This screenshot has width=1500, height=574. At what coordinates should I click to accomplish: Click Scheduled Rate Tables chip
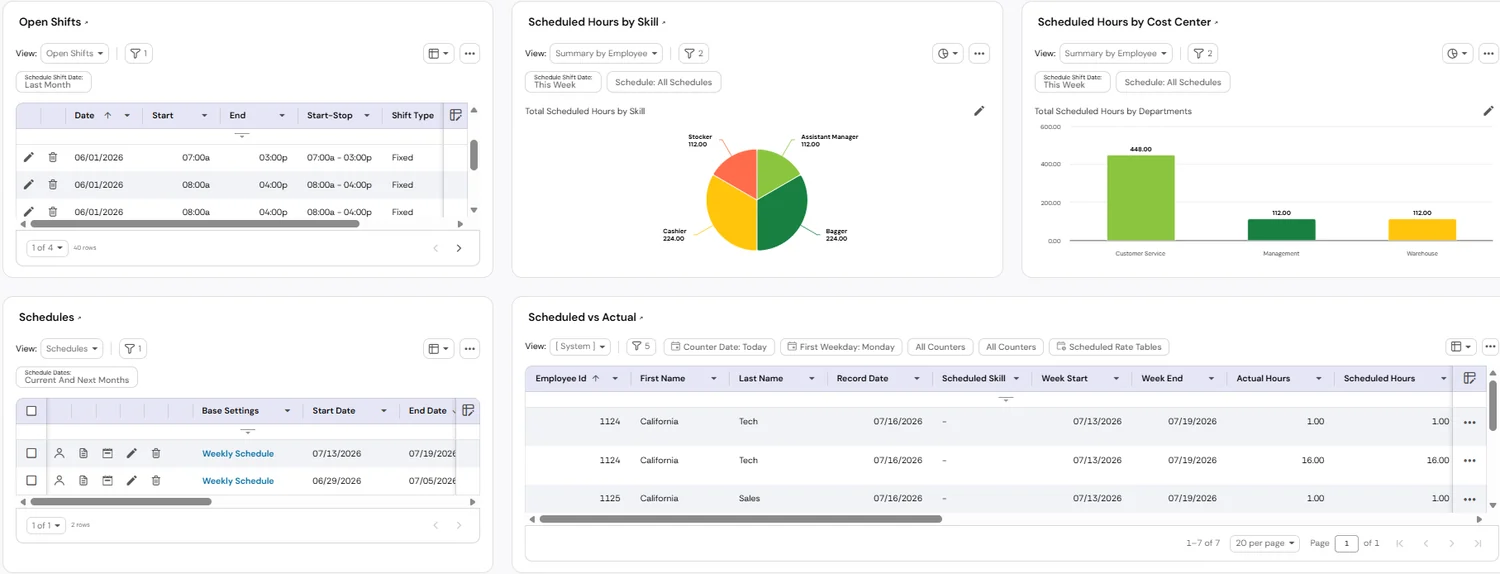click(1108, 347)
